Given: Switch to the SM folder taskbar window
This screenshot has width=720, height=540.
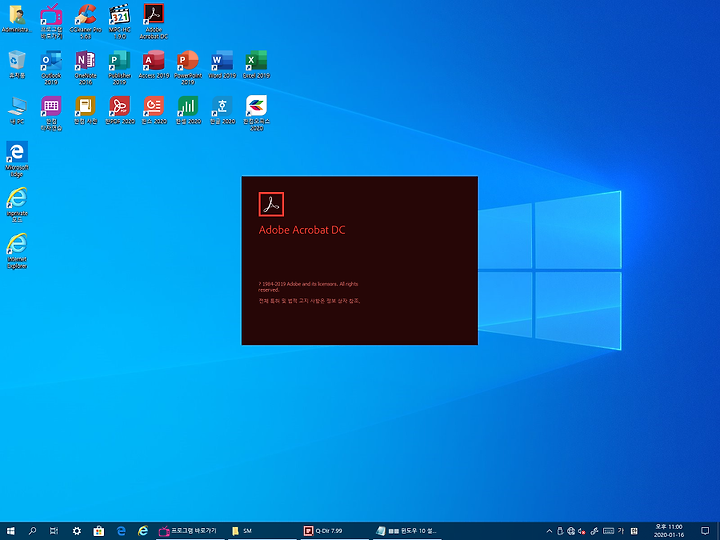Looking at the screenshot, I should [262, 531].
